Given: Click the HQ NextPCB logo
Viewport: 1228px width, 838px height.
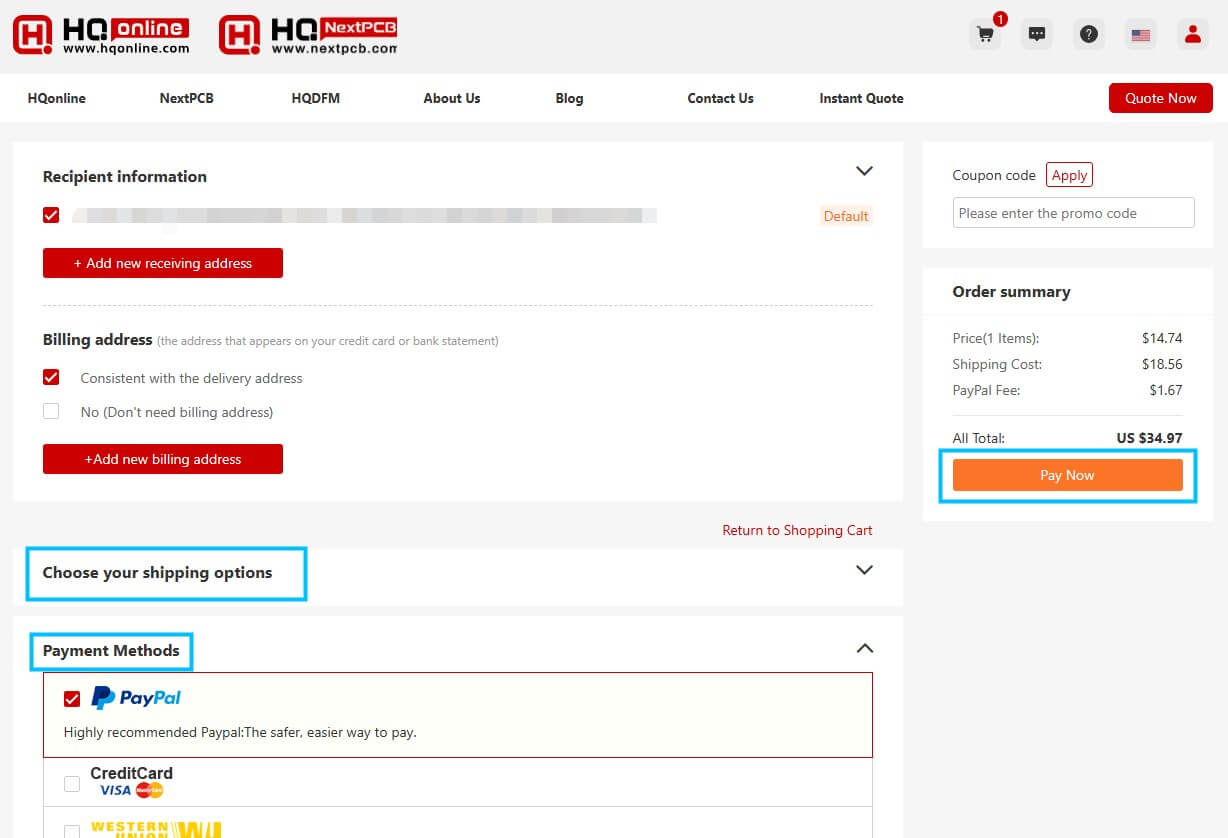Looking at the screenshot, I should point(308,35).
